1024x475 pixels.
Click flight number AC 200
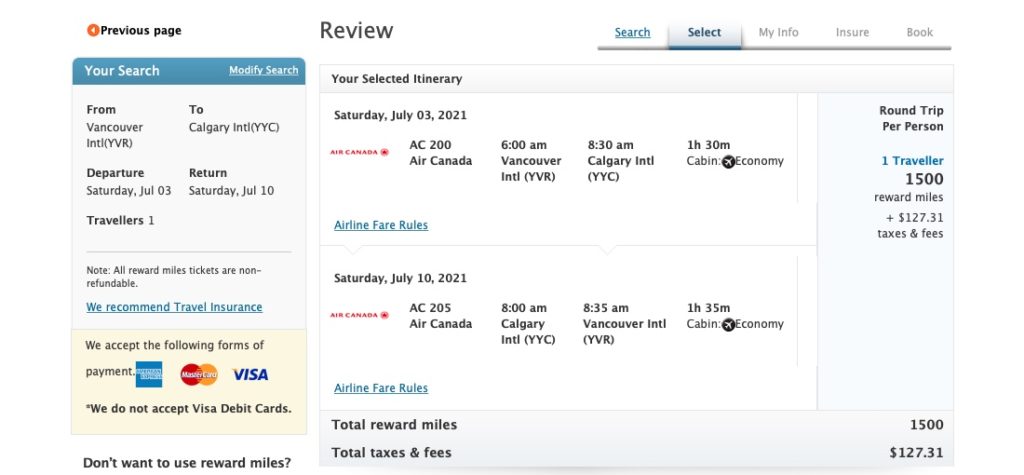(x=430, y=145)
